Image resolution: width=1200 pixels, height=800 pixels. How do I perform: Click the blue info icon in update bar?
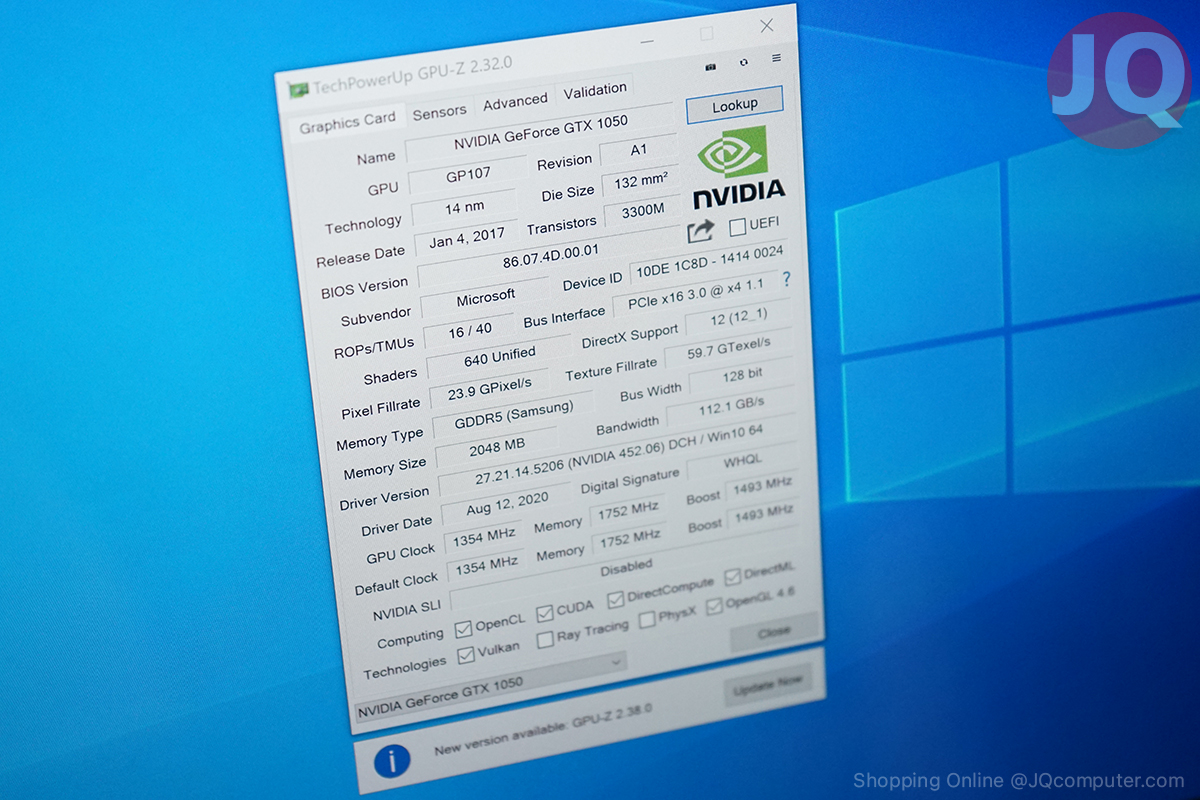coord(392,763)
